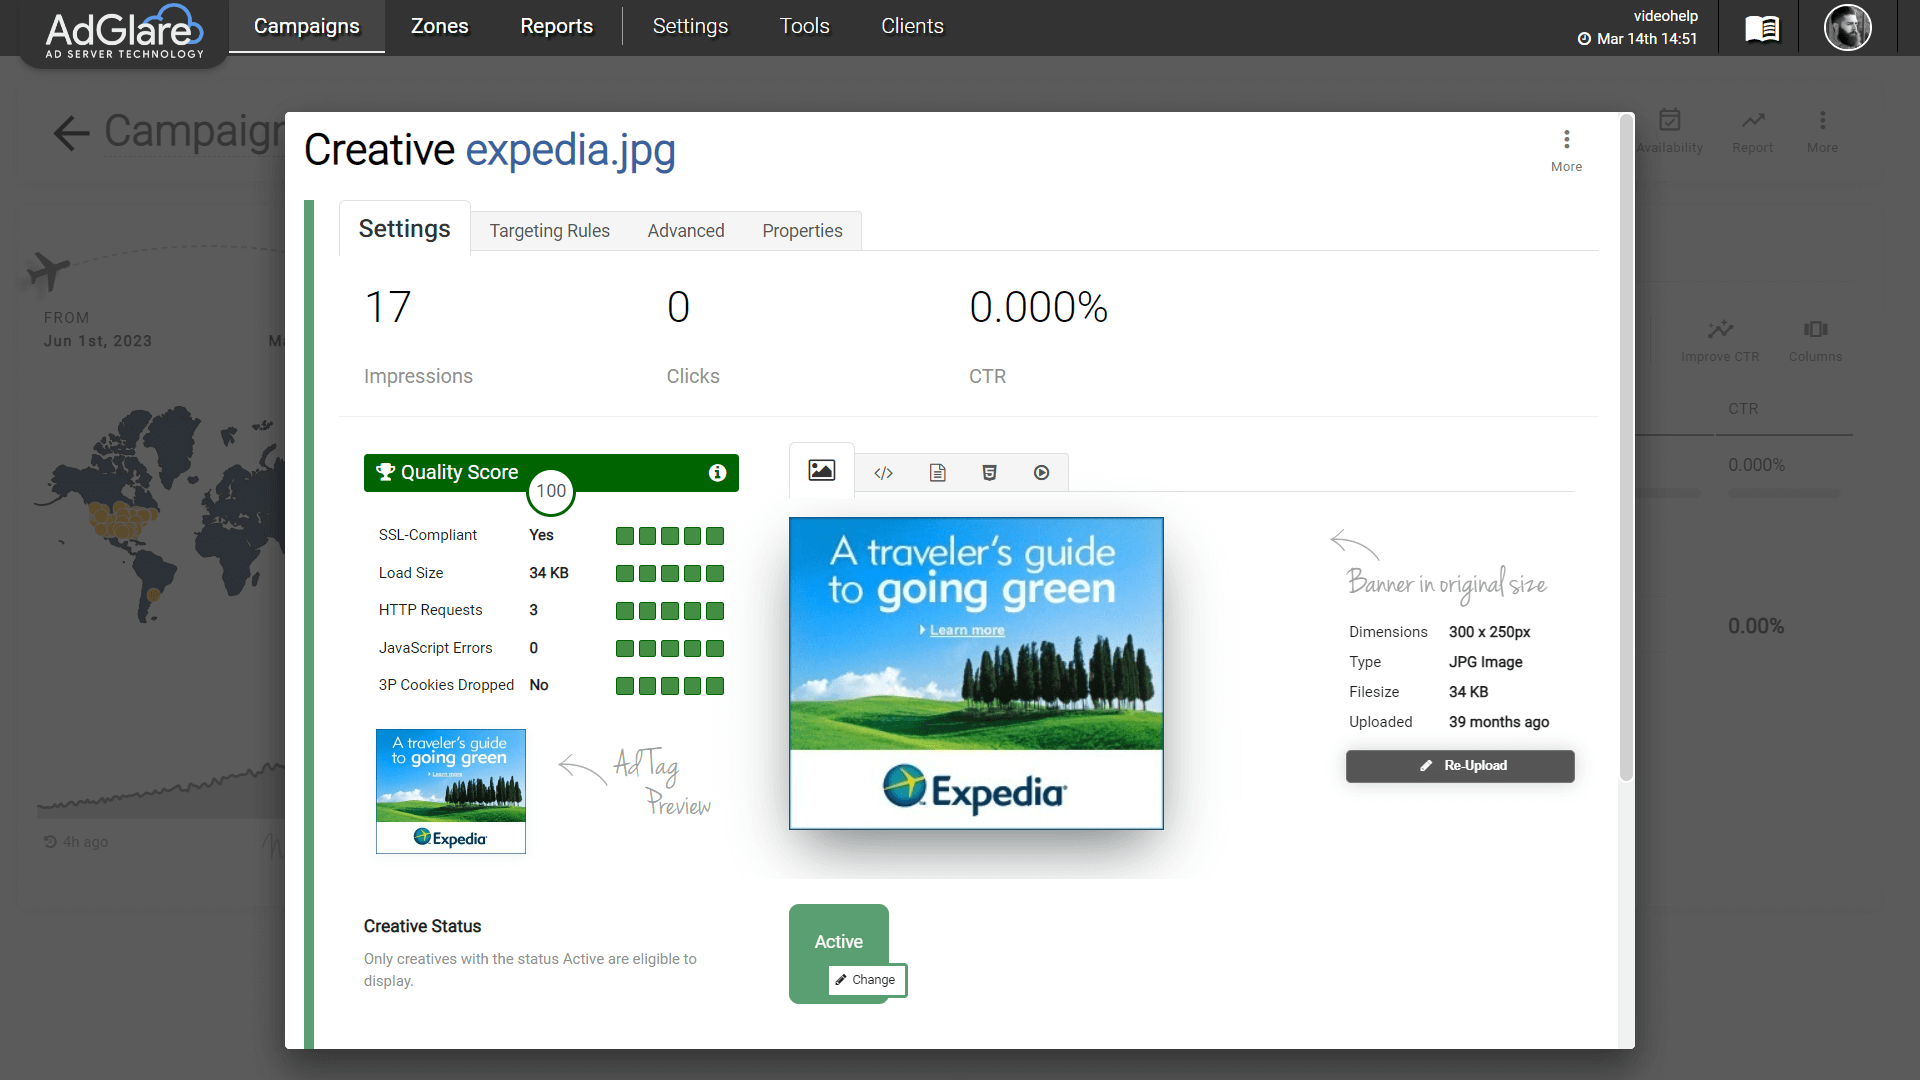Open the Campaigns menu

point(306,26)
